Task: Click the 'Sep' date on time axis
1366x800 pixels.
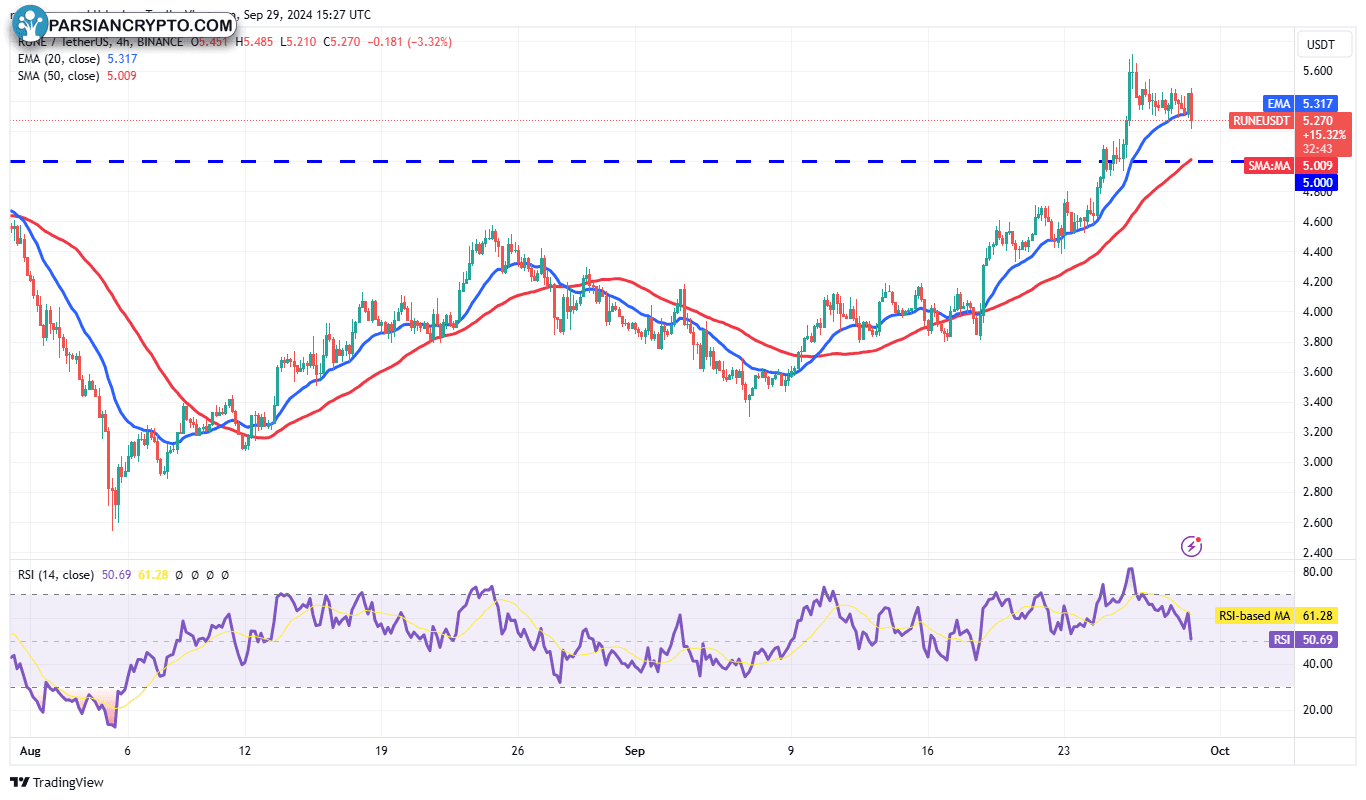Action: 632,749
